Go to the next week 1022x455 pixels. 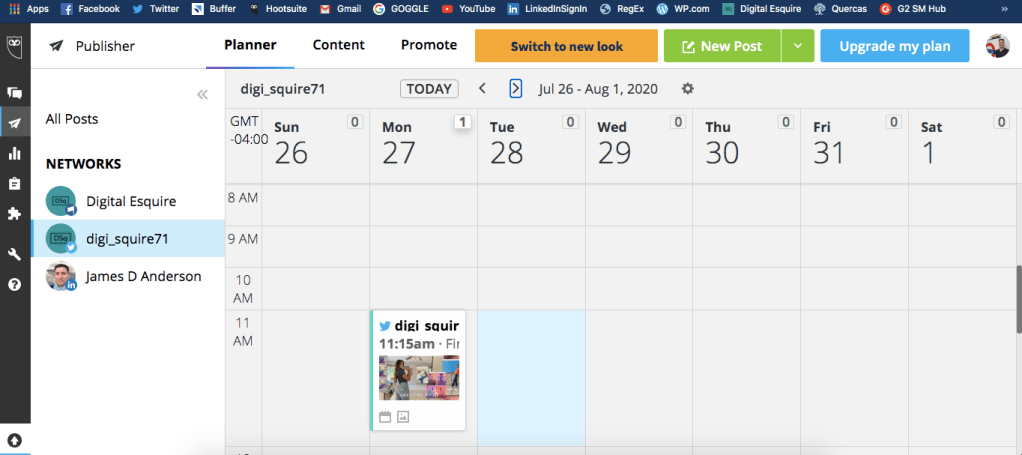pyautogui.click(x=515, y=88)
